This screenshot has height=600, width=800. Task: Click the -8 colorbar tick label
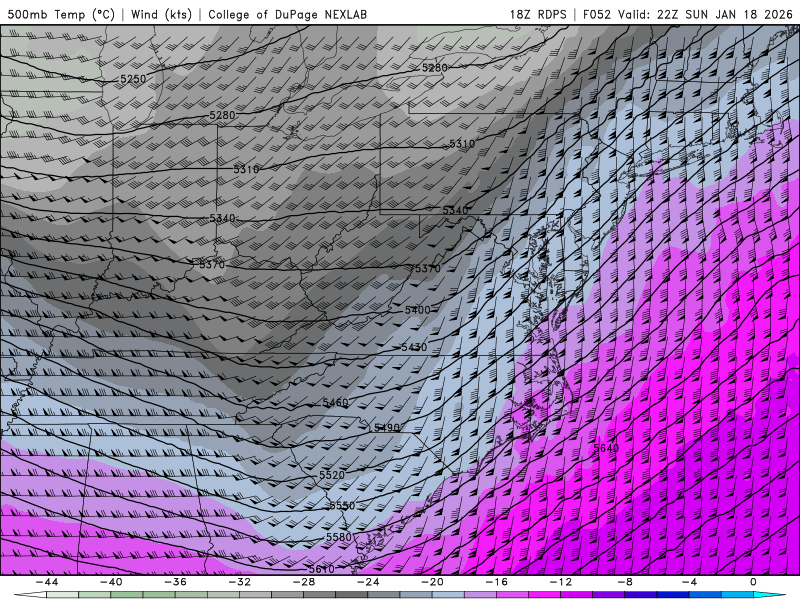pyautogui.click(x=625, y=582)
